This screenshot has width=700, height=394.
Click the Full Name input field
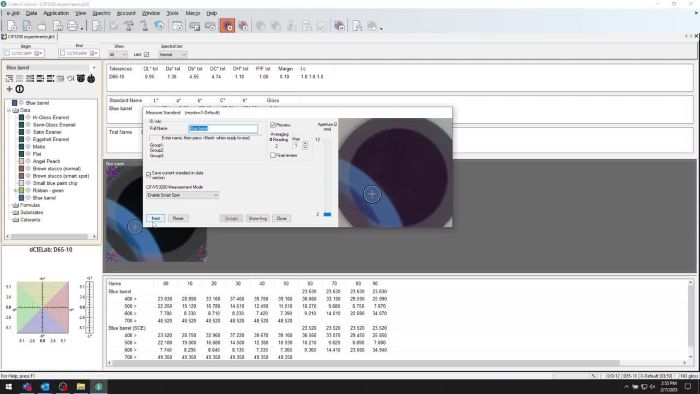point(223,129)
